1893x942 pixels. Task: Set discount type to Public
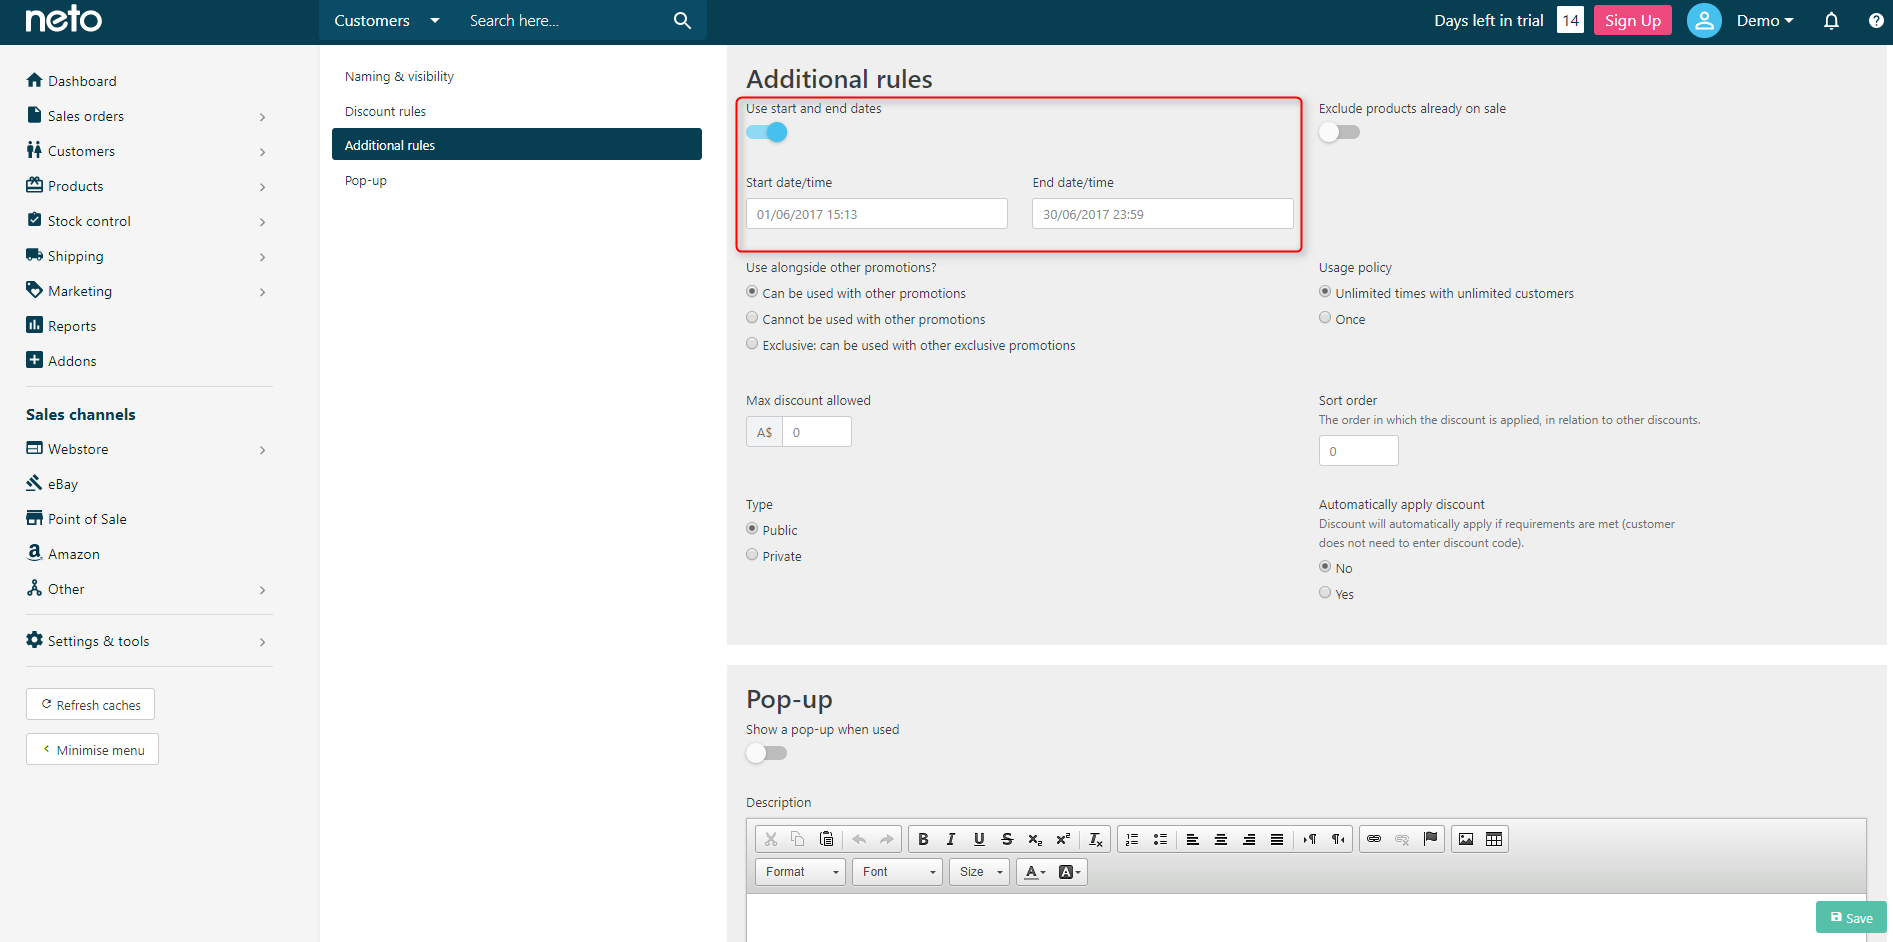pyautogui.click(x=752, y=529)
